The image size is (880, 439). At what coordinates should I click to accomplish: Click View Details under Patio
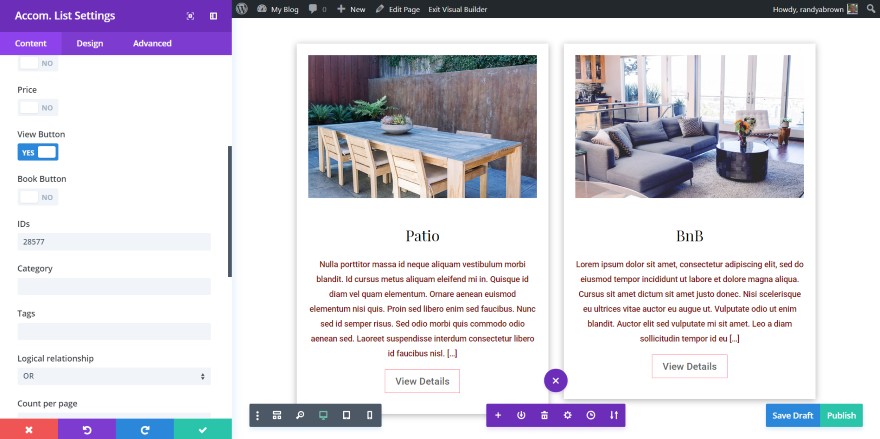coord(422,381)
